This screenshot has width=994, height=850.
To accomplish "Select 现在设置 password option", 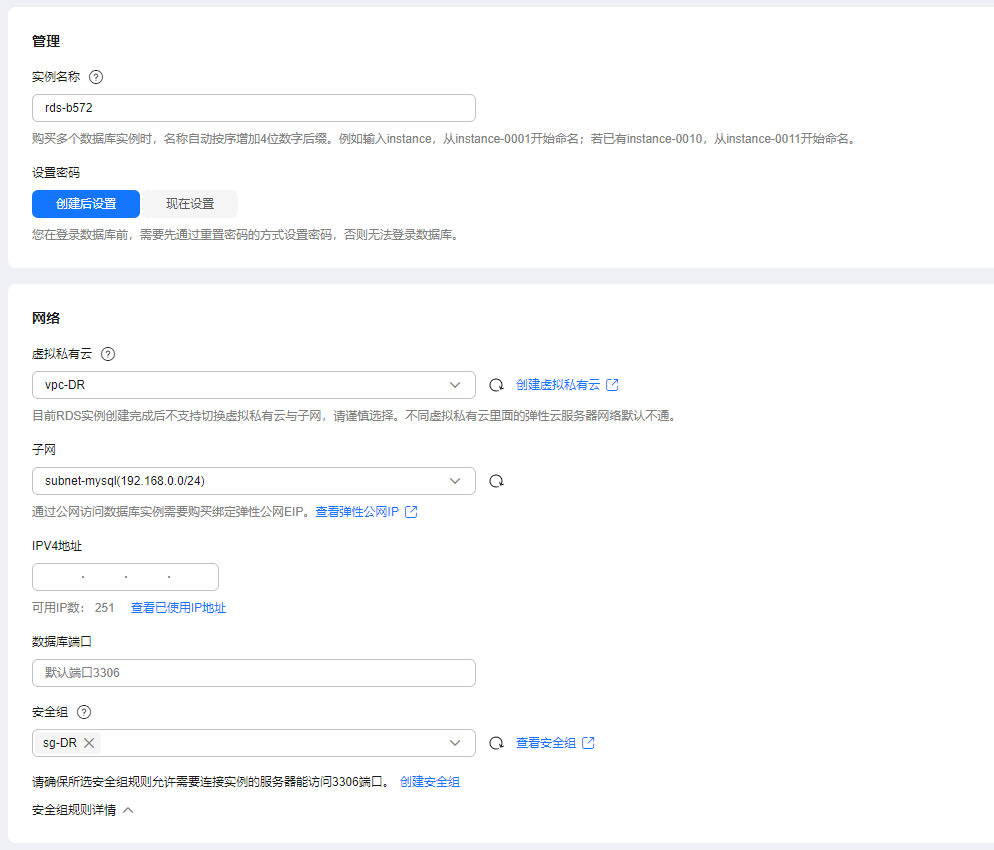I will click(190, 204).
